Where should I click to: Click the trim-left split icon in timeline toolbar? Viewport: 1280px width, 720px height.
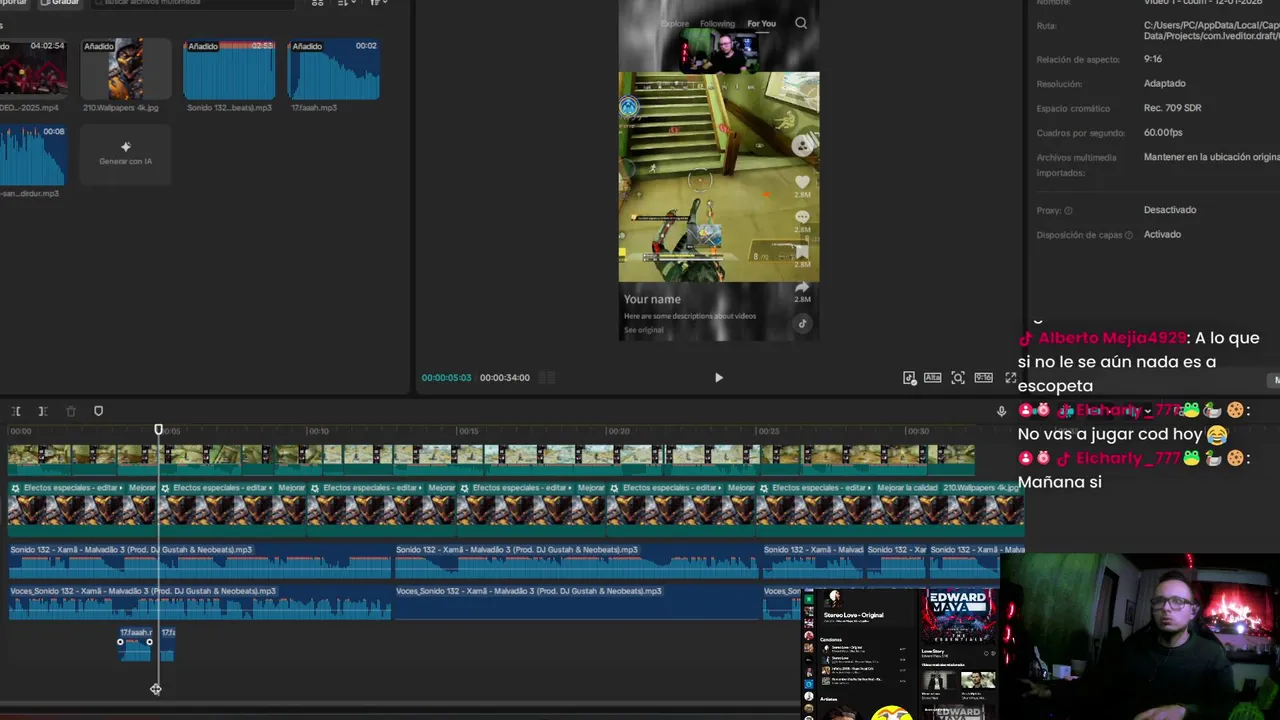tap(16, 411)
